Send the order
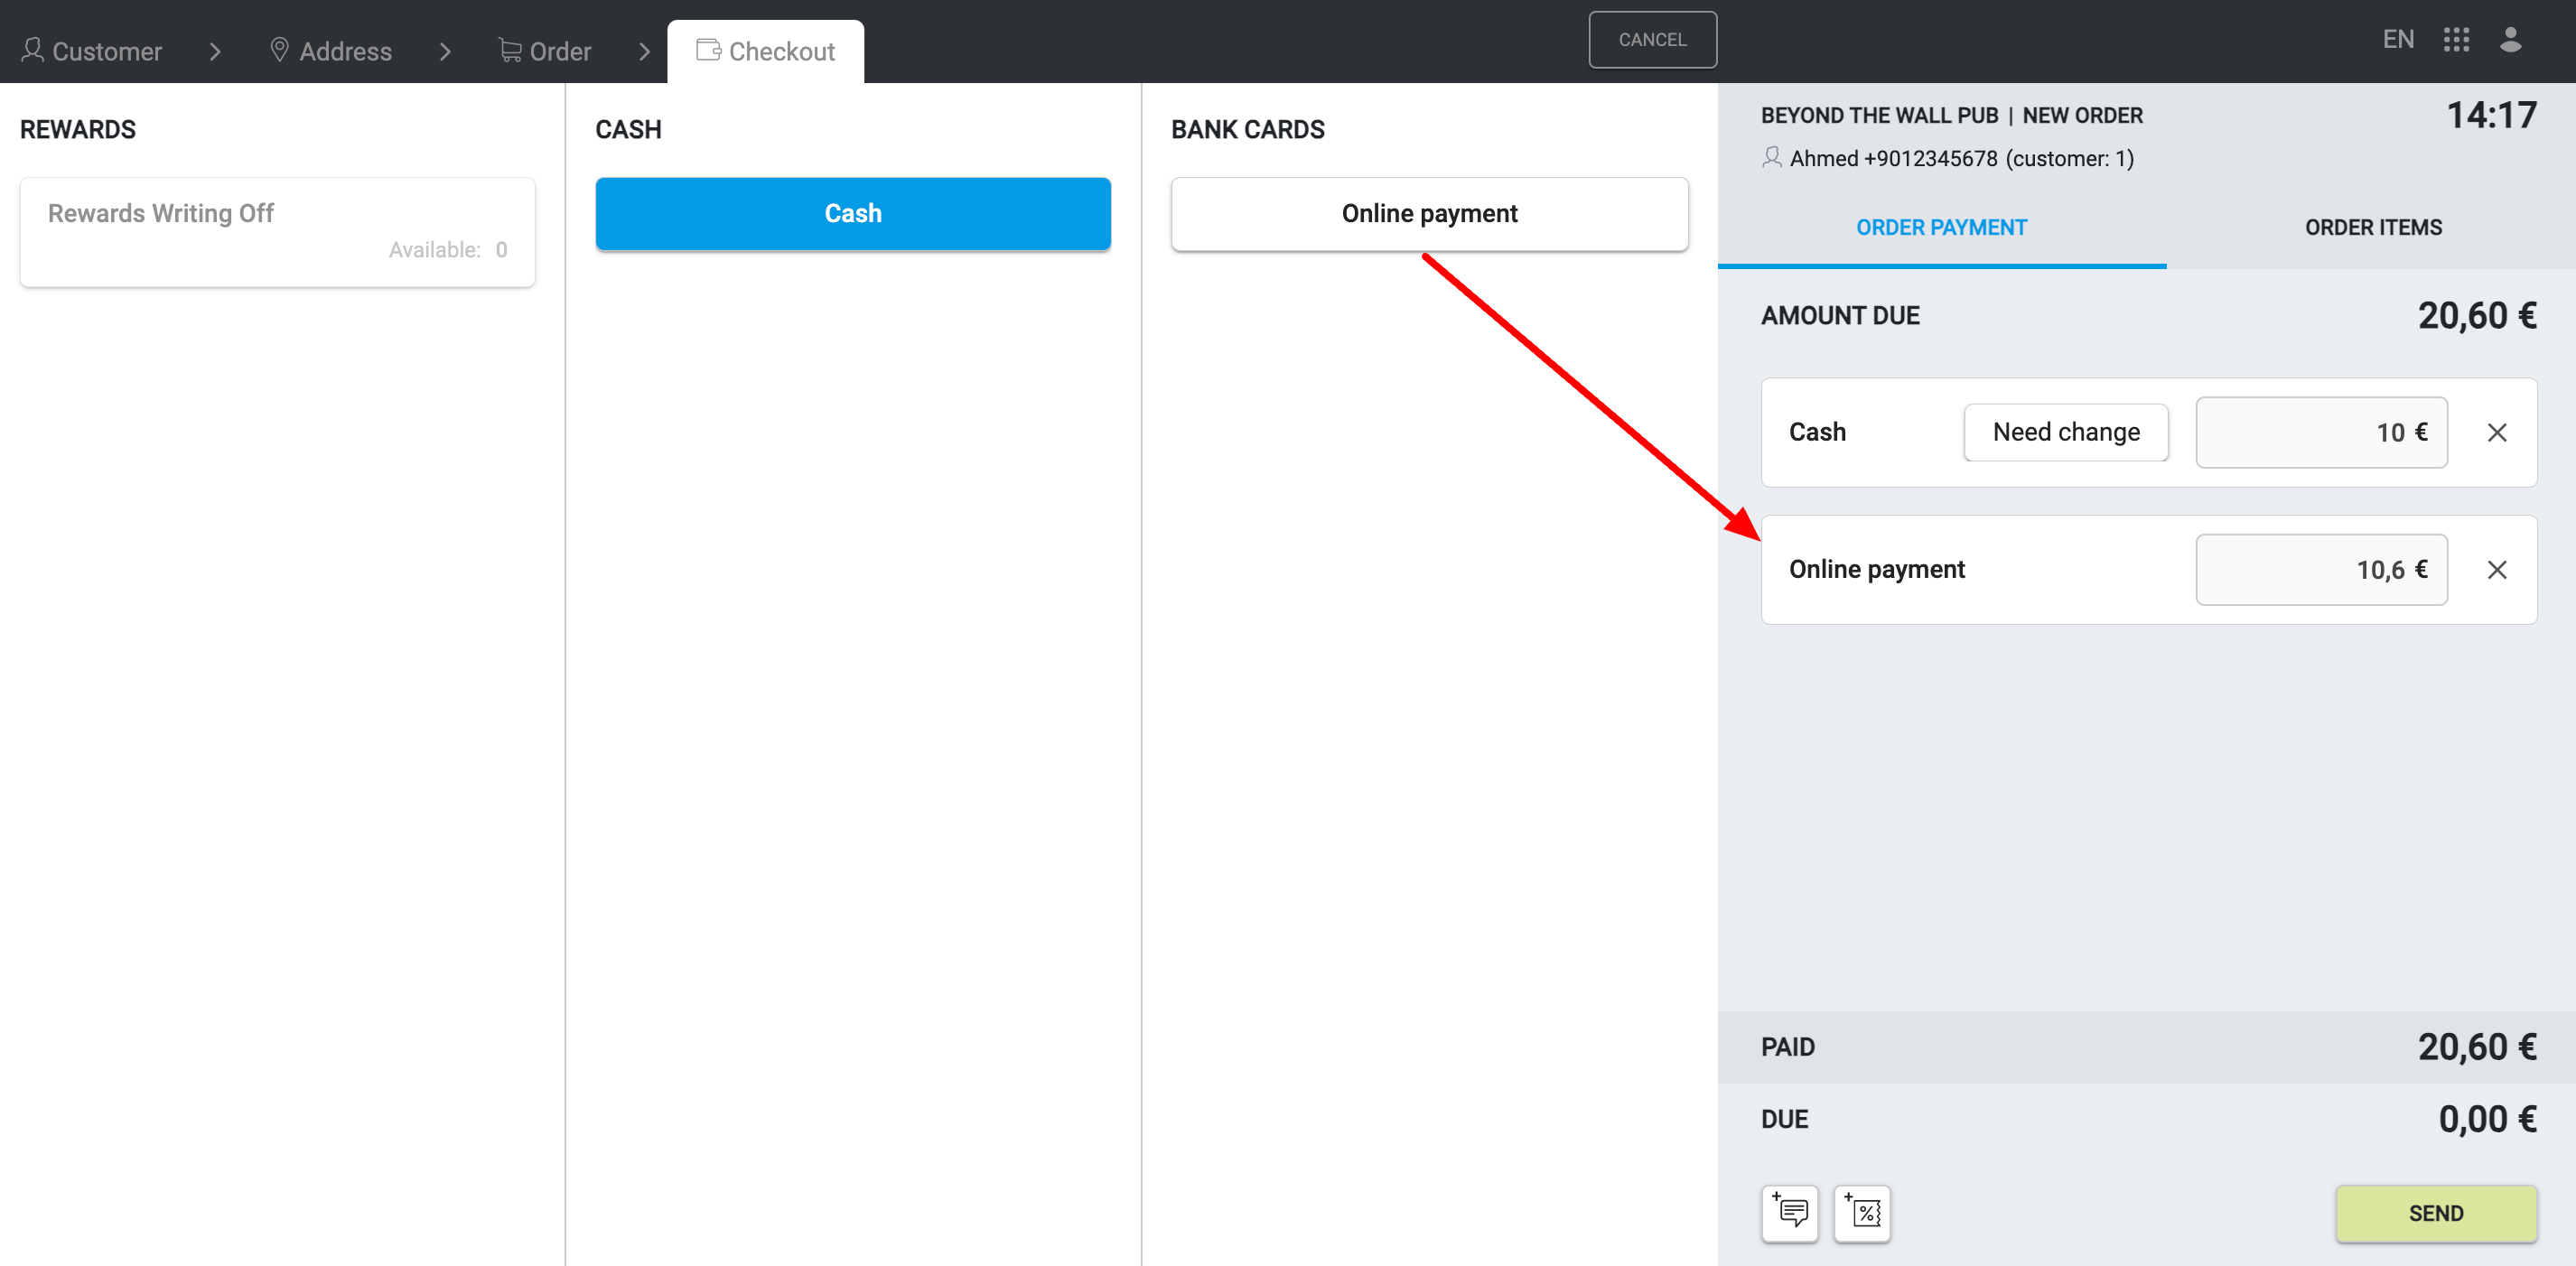This screenshot has width=2576, height=1266. click(2435, 1213)
